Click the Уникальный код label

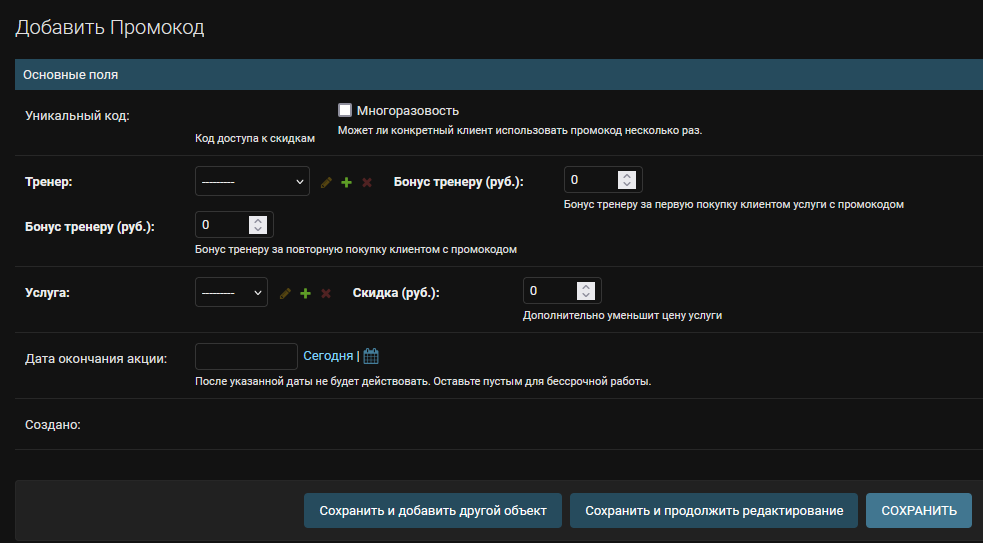tap(77, 116)
